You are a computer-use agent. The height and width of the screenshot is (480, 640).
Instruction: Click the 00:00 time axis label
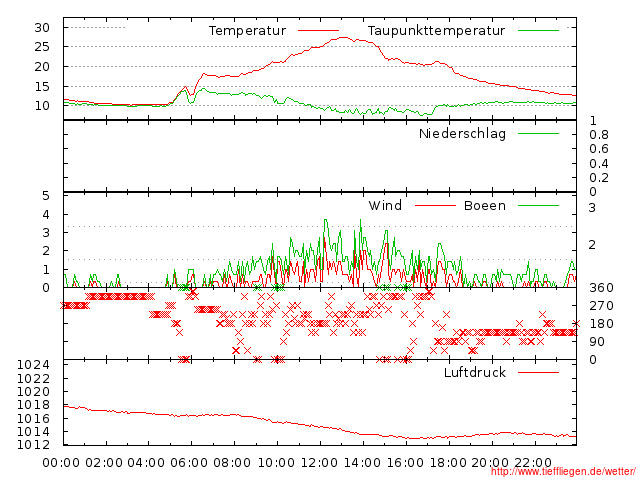[61, 463]
